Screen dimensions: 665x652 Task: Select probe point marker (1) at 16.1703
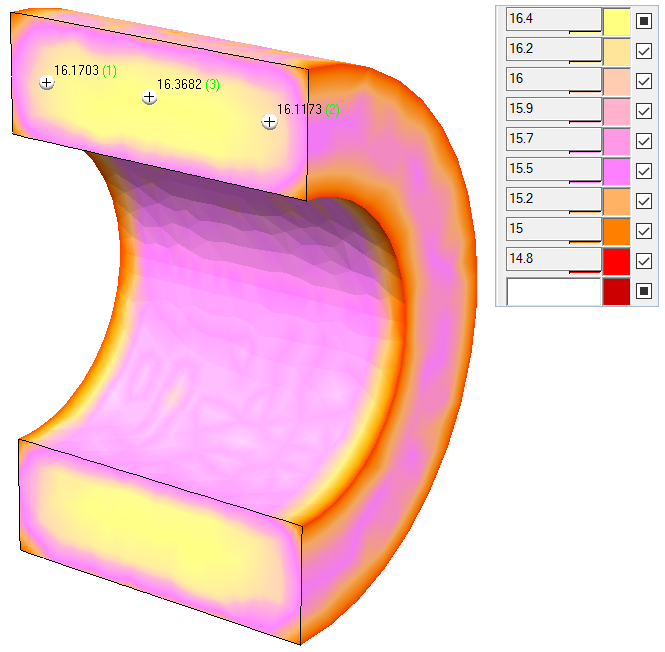pos(47,82)
